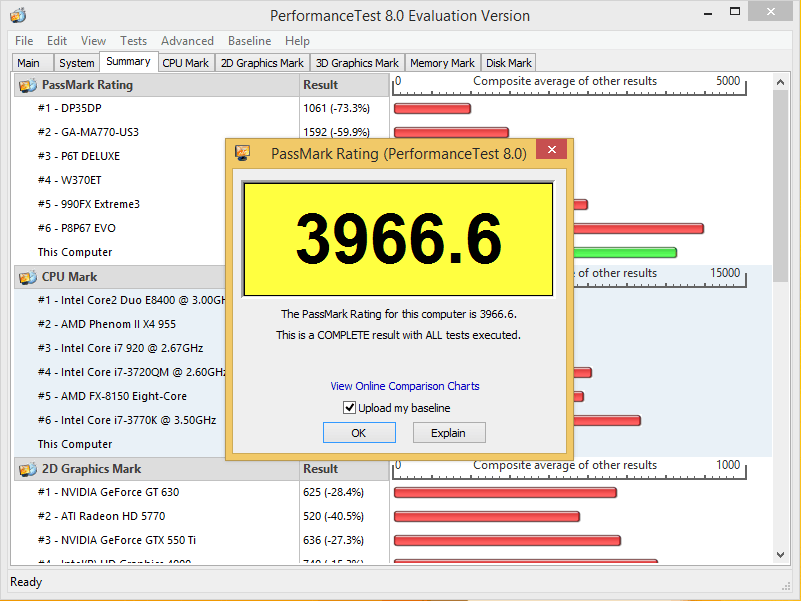Click the '520 (-40.5%)' result value

[x=333, y=517]
